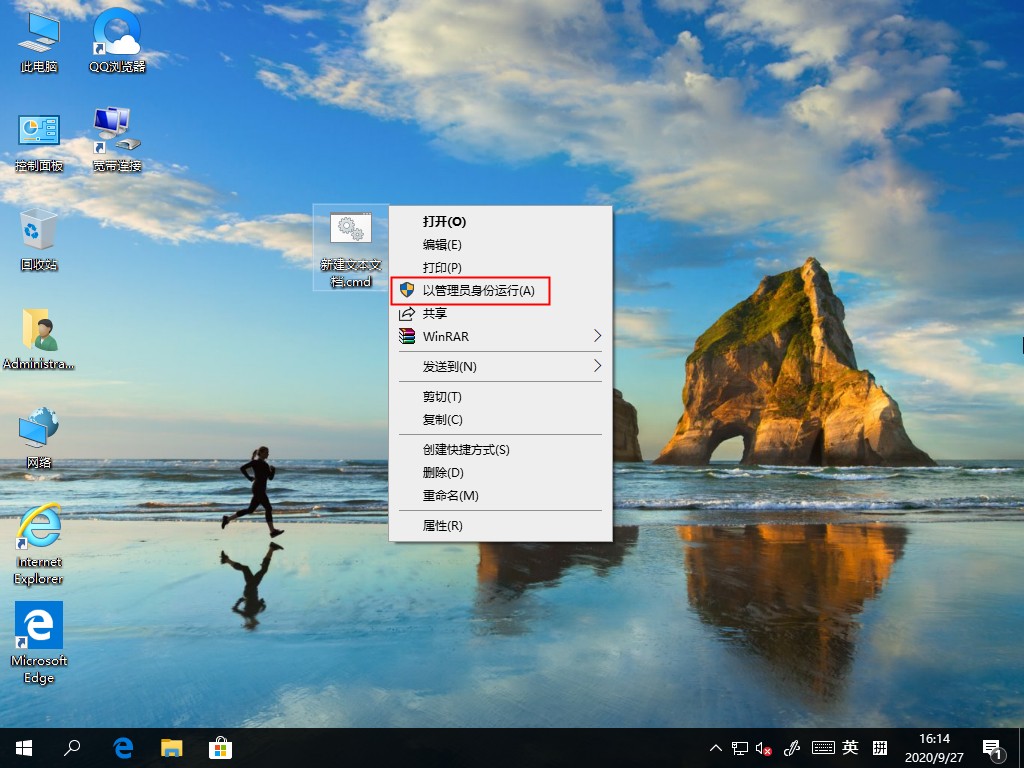Open 属性 (Properties) from the context menu
Image resolution: width=1024 pixels, height=768 pixels.
[445, 524]
